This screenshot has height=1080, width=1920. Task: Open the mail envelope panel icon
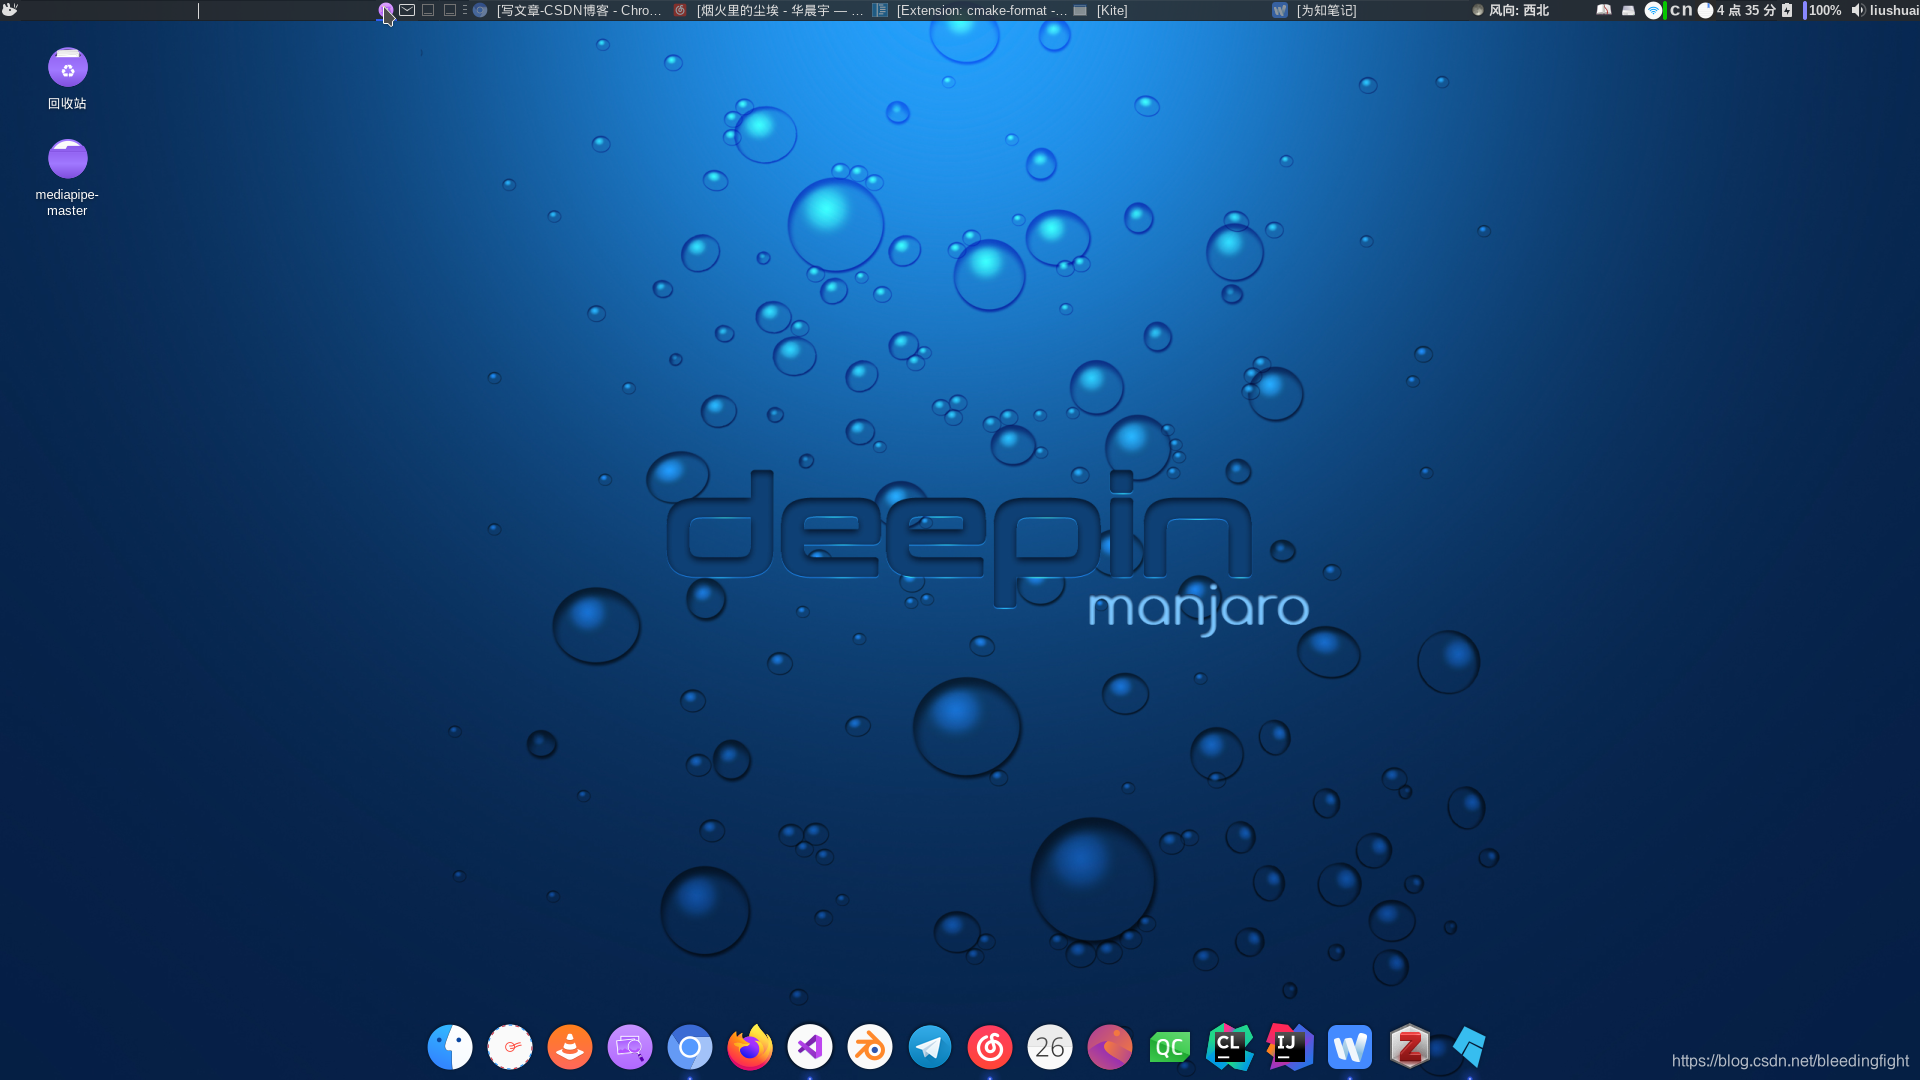[407, 10]
